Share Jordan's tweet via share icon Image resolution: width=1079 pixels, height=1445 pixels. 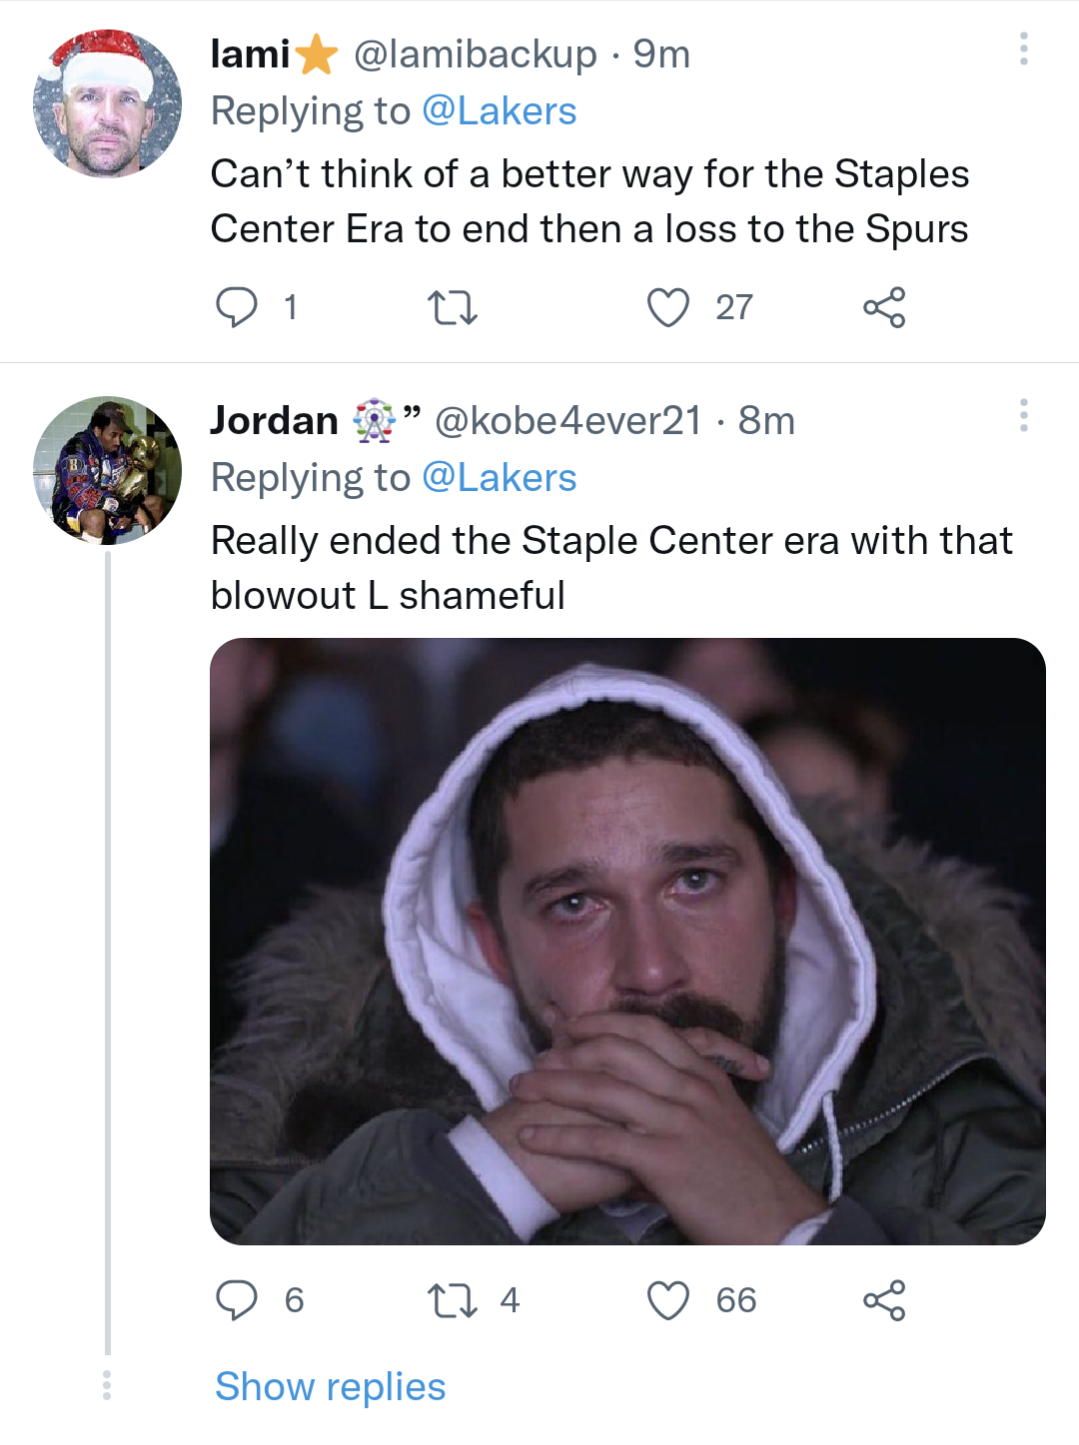coord(884,1300)
